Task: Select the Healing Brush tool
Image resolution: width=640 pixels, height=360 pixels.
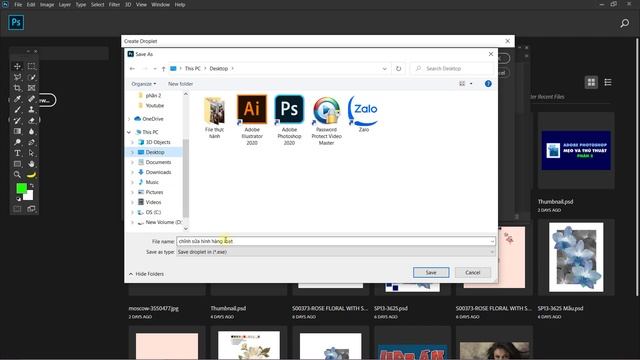Action: (x=31, y=99)
